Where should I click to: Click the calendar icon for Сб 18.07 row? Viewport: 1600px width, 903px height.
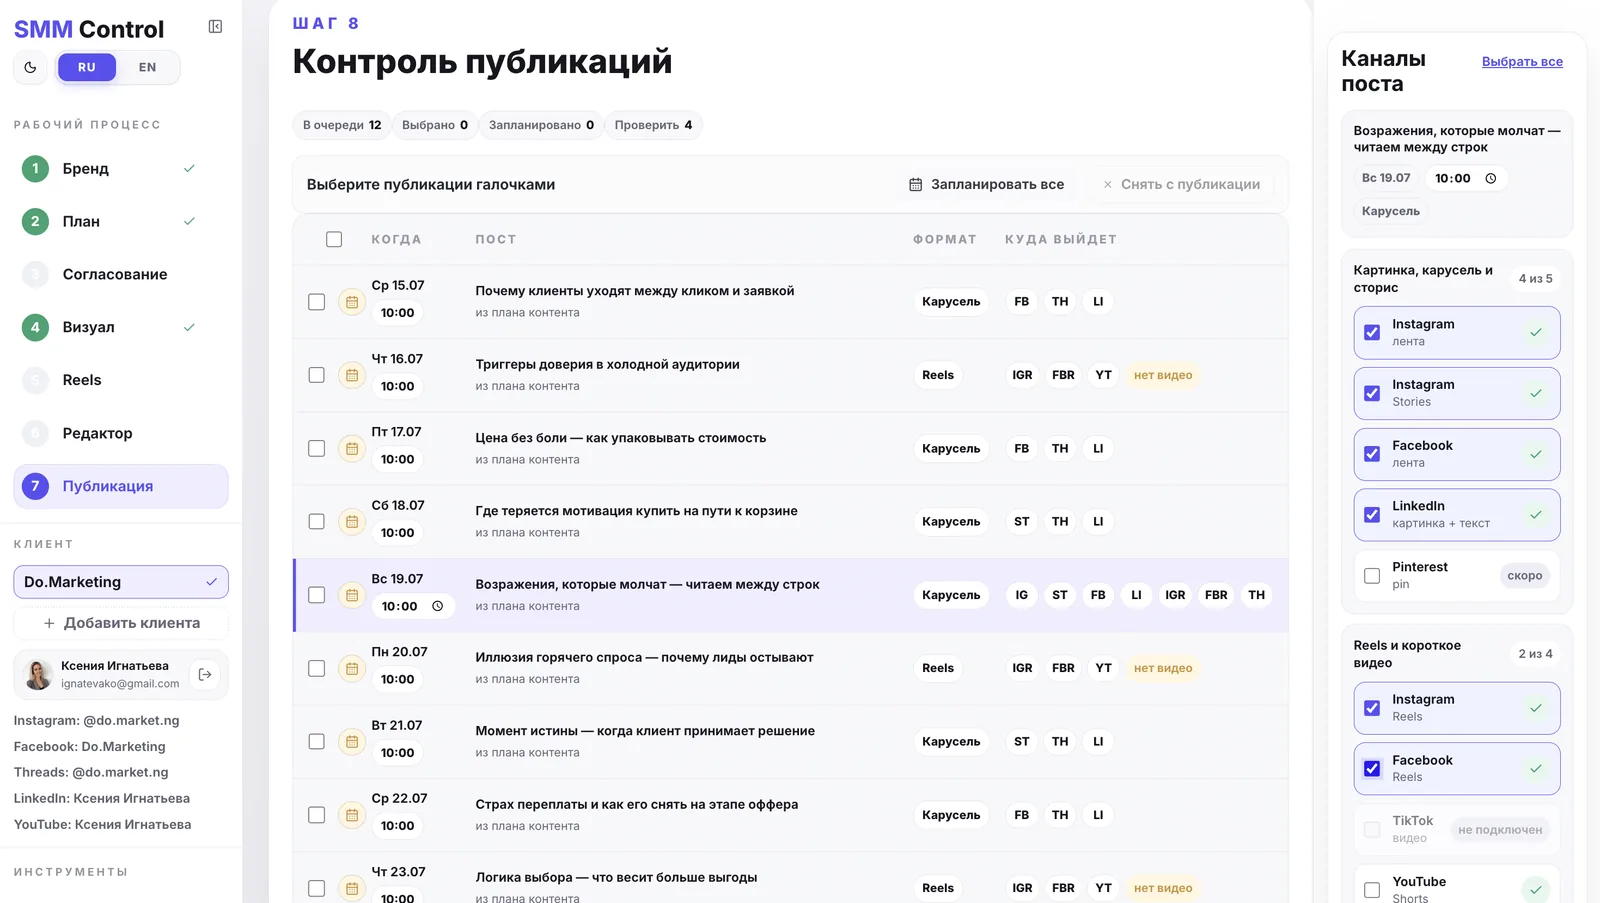click(352, 521)
